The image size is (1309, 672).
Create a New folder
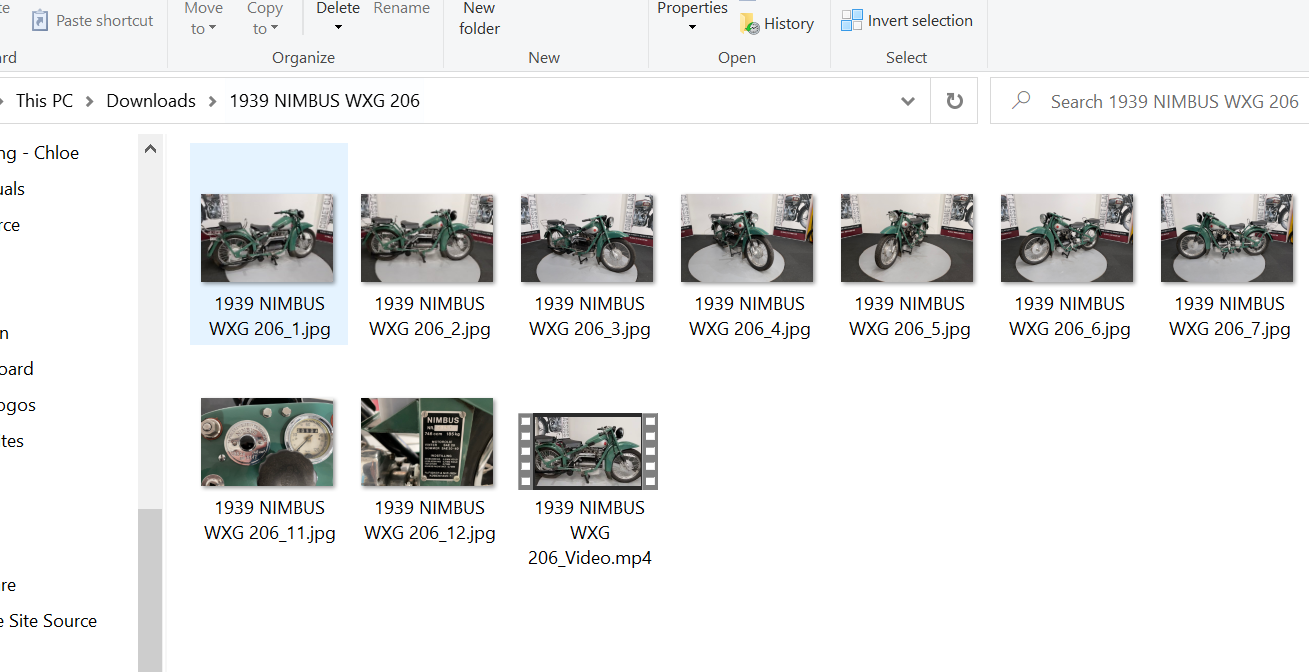479,18
